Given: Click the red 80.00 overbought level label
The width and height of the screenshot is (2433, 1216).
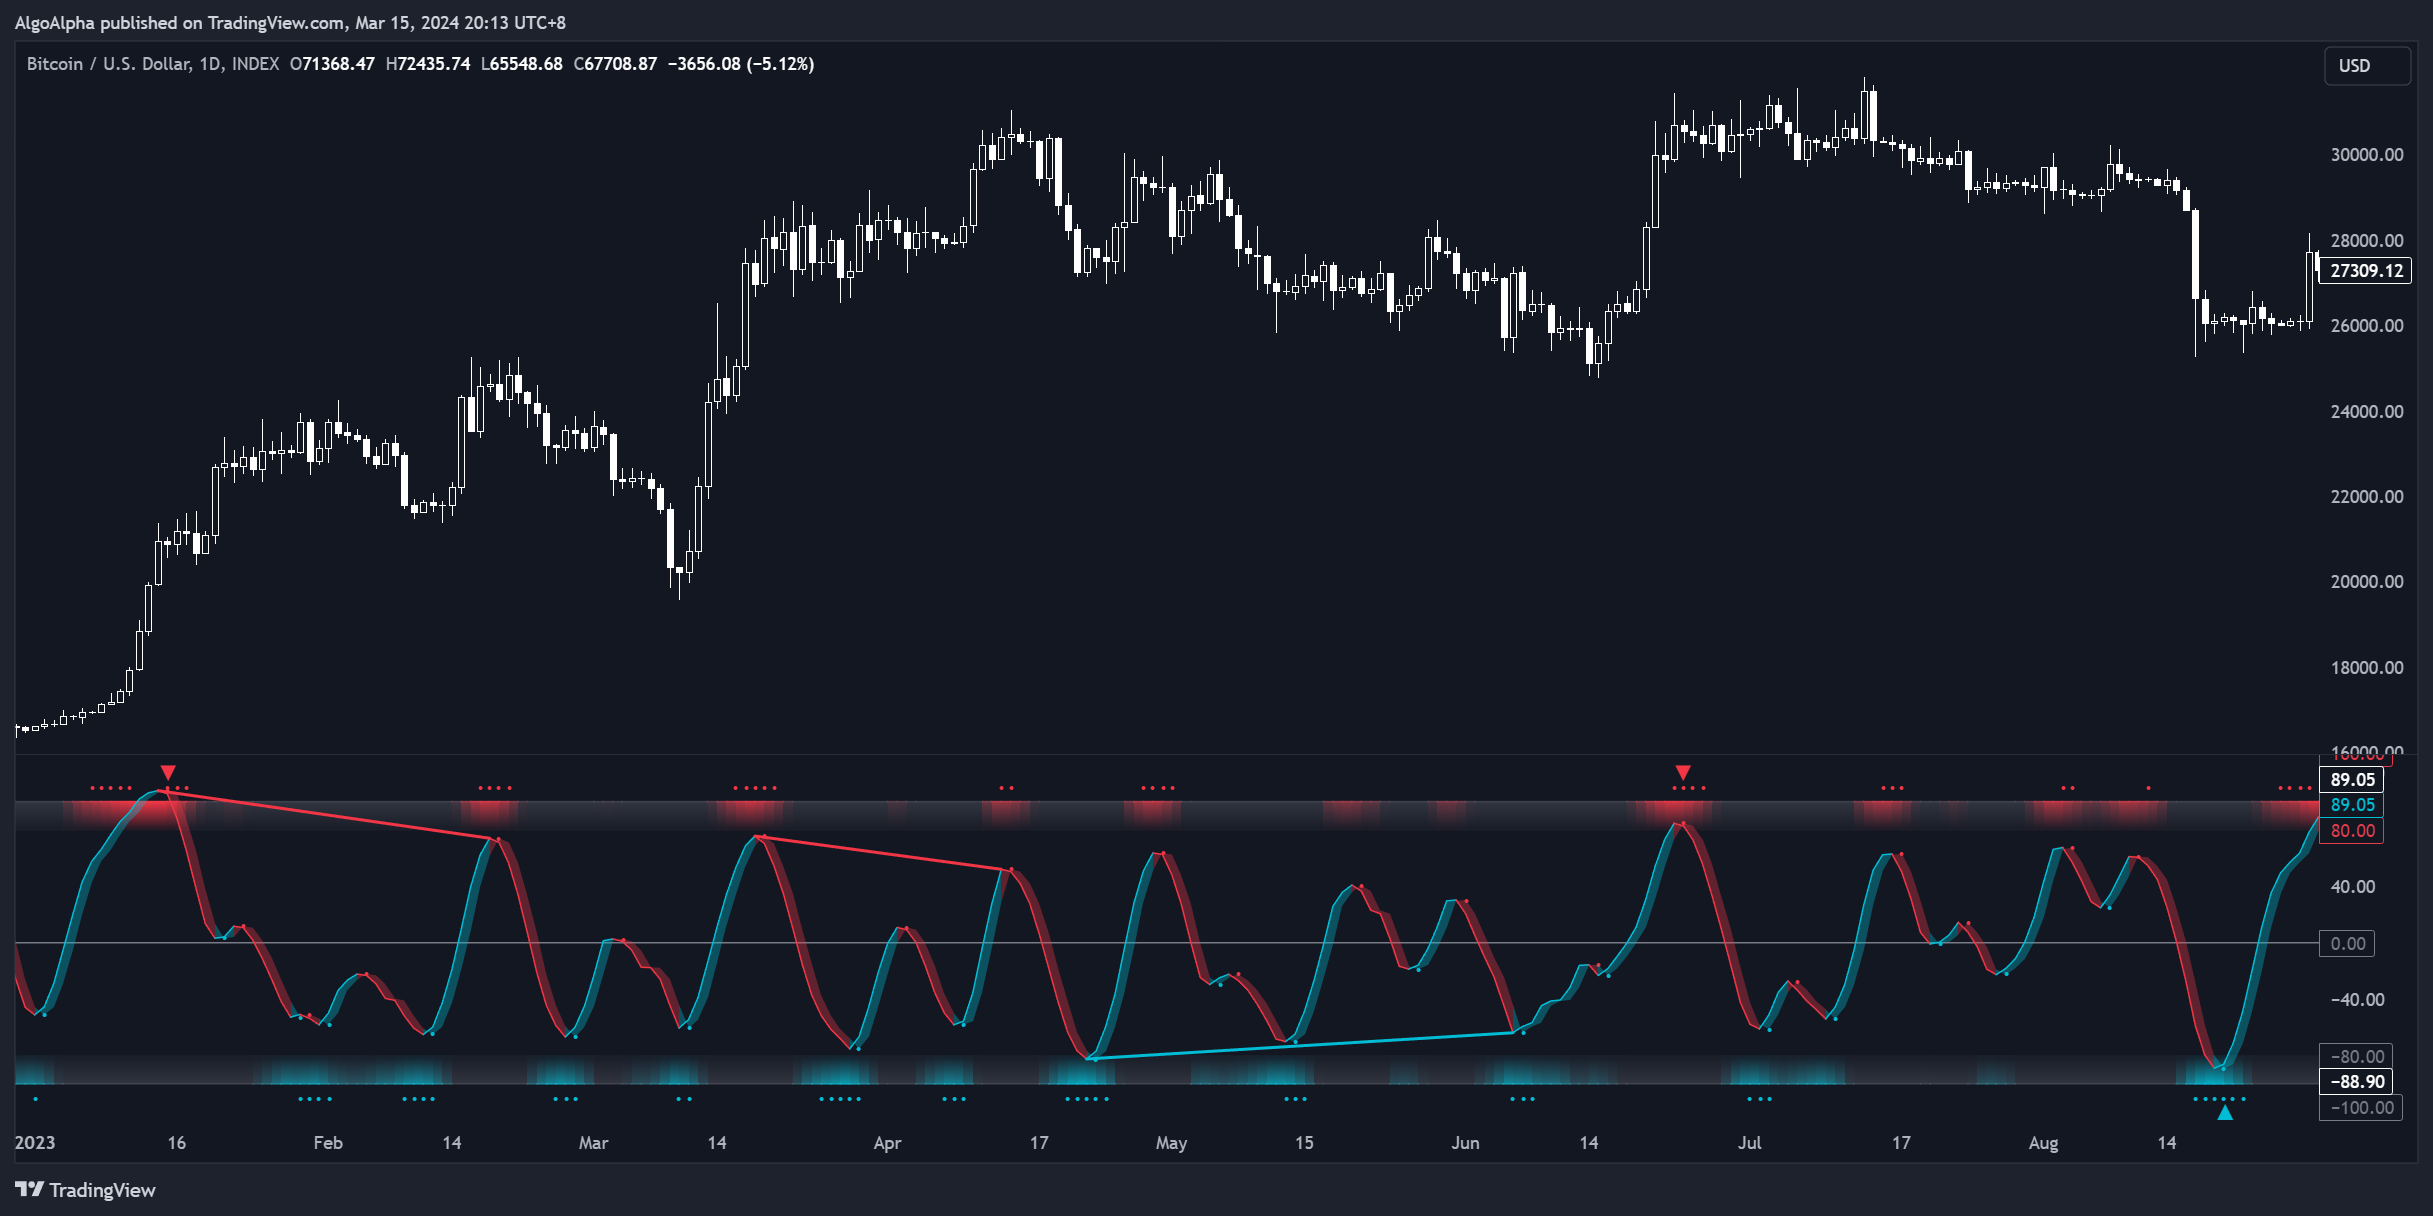Looking at the screenshot, I should click(x=2352, y=831).
